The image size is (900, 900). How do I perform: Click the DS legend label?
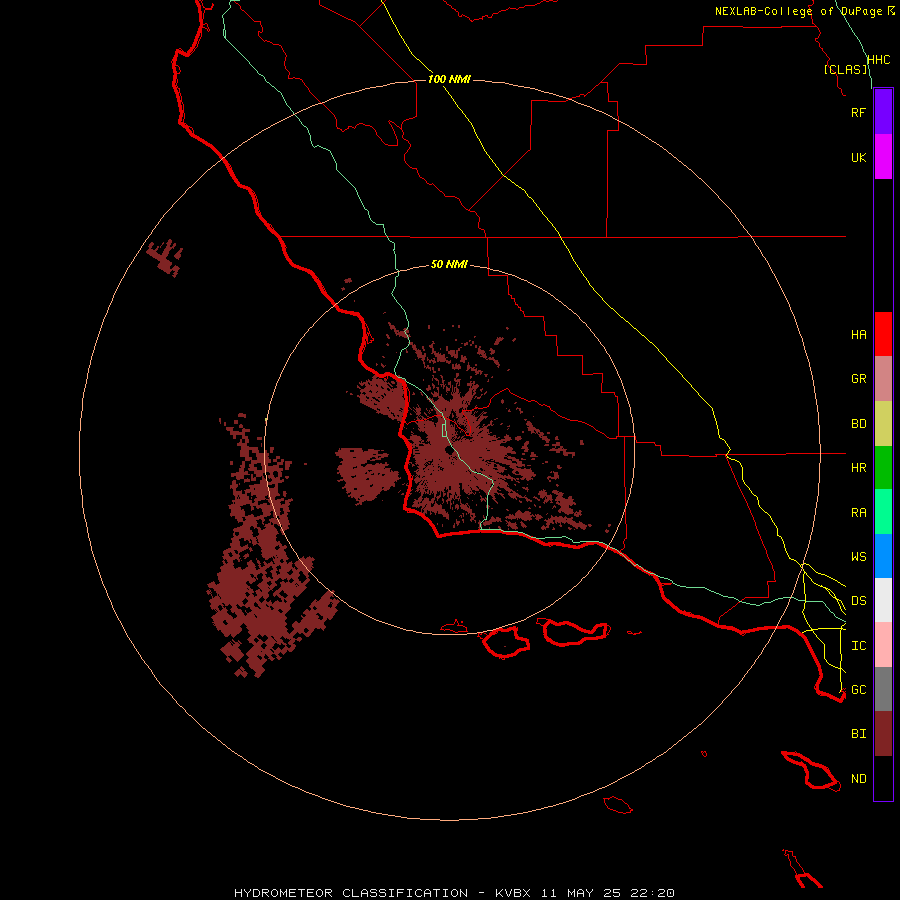(x=858, y=601)
